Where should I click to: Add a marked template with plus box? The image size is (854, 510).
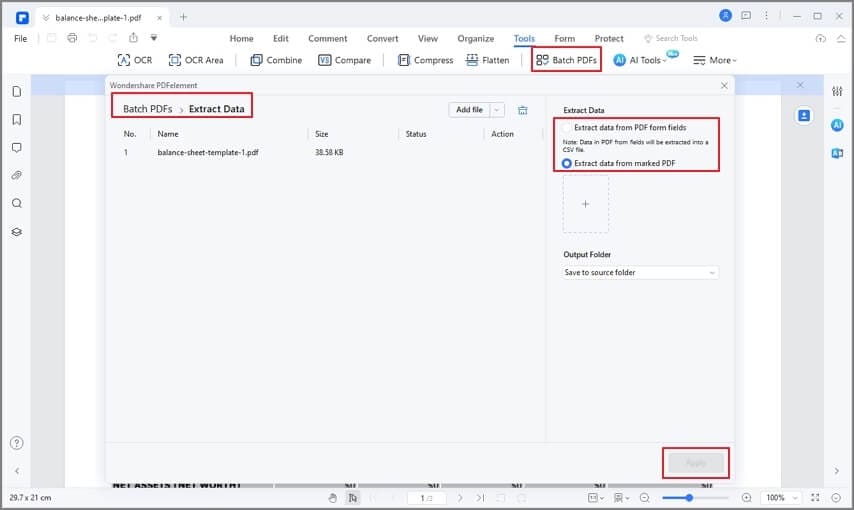click(x=585, y=204)
